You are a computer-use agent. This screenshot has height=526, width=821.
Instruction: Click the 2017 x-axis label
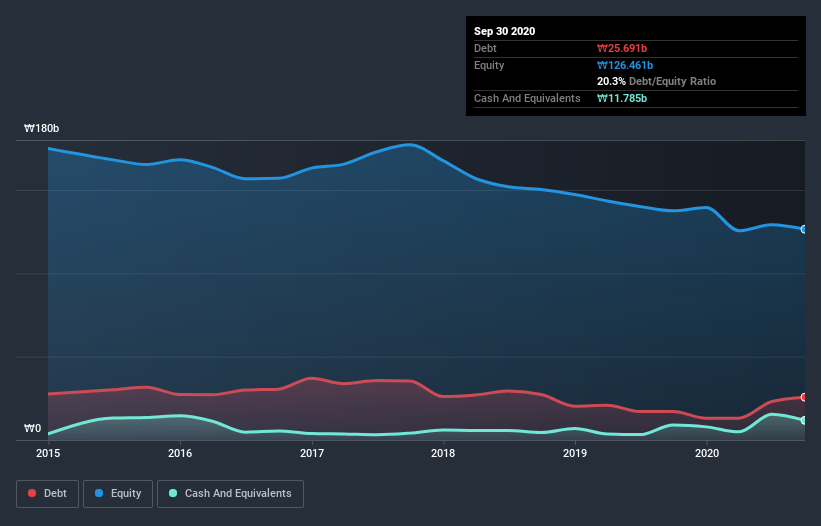[x=312, y=453]
